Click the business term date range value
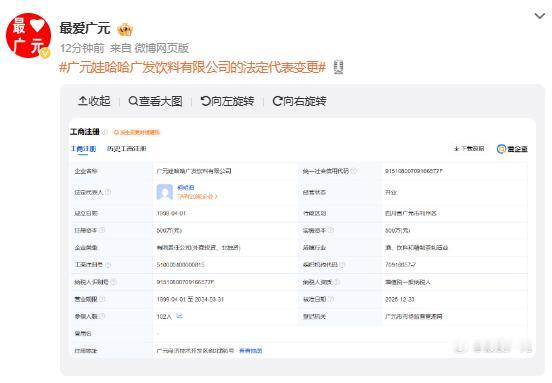Image resolution: width=552 pixels, height=383 pixels. (x=190, y=299)
